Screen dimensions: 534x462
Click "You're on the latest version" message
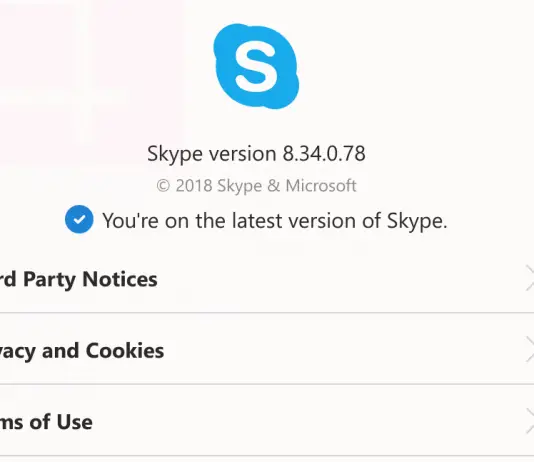click(274, 221)
